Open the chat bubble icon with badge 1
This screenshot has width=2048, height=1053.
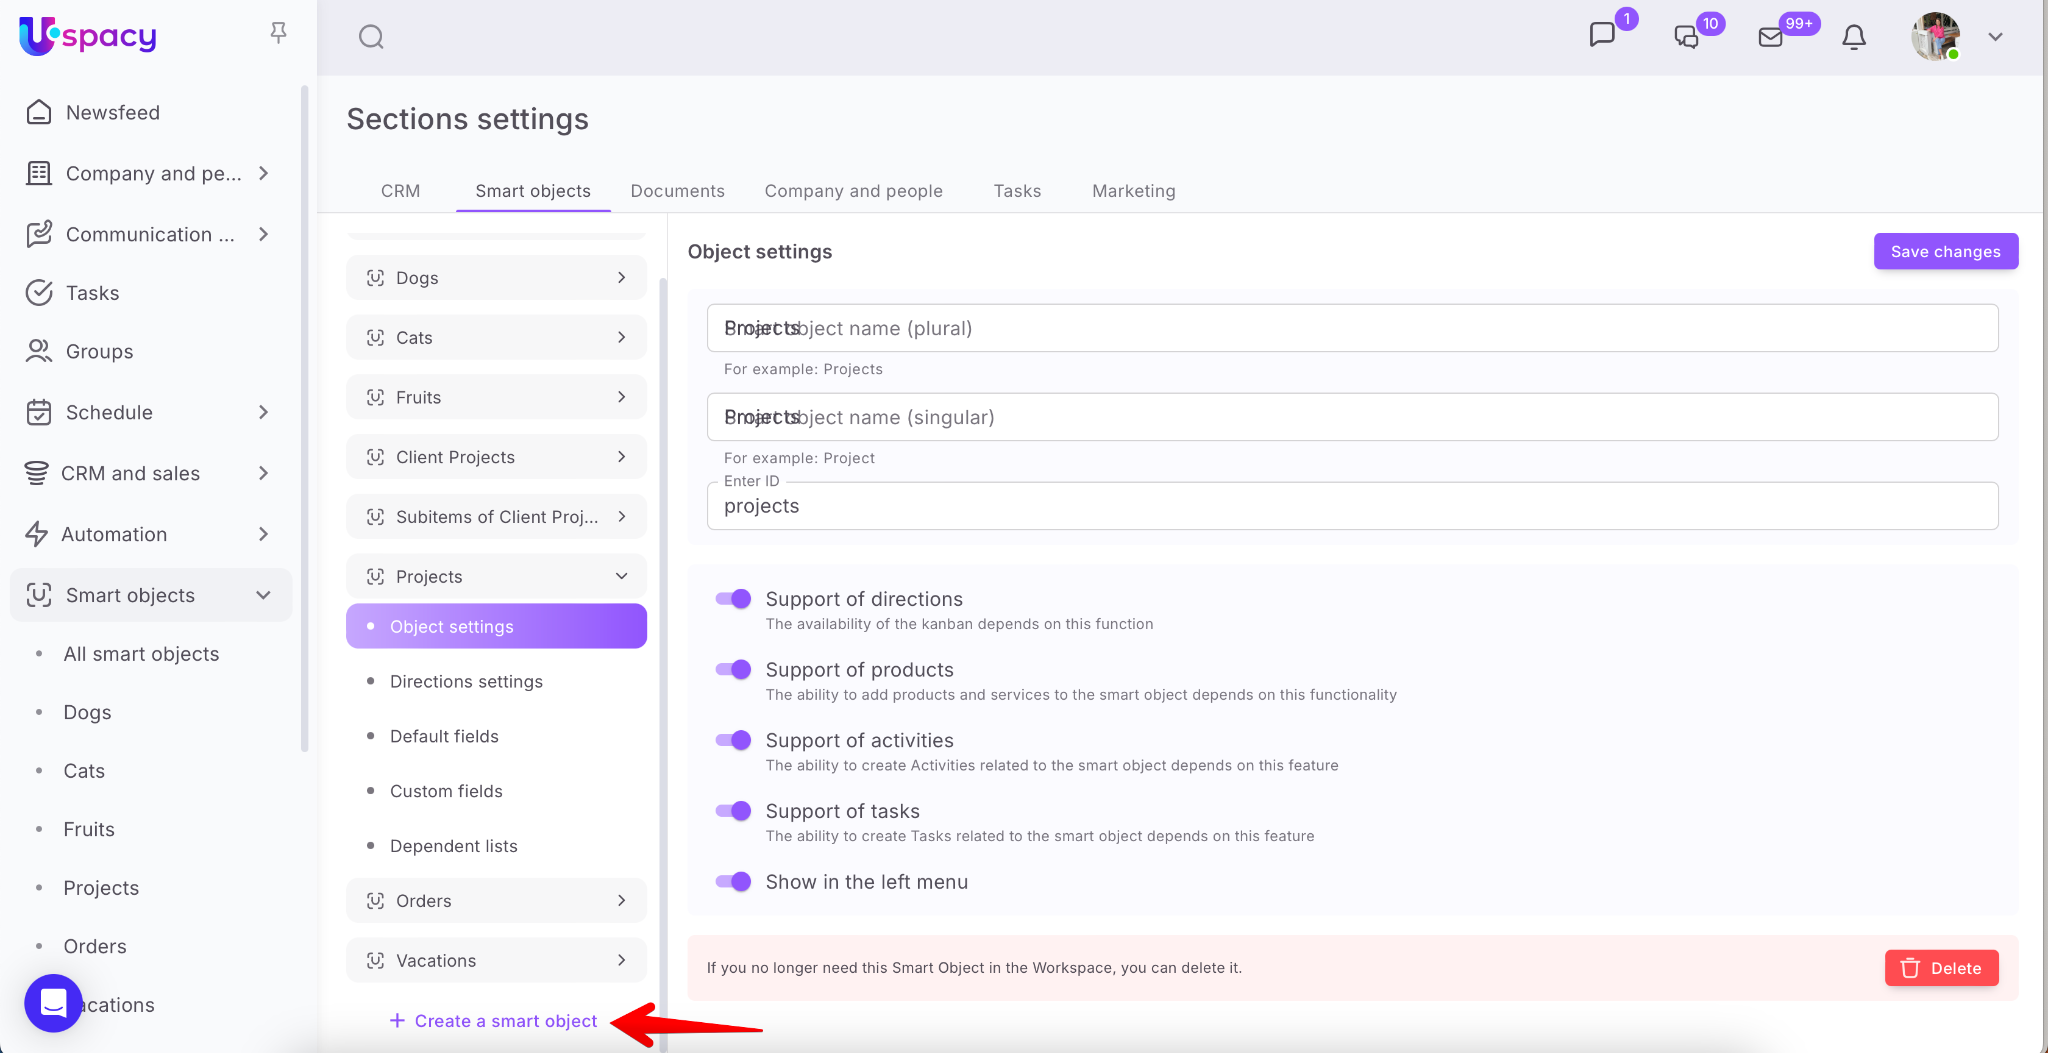1602,35
